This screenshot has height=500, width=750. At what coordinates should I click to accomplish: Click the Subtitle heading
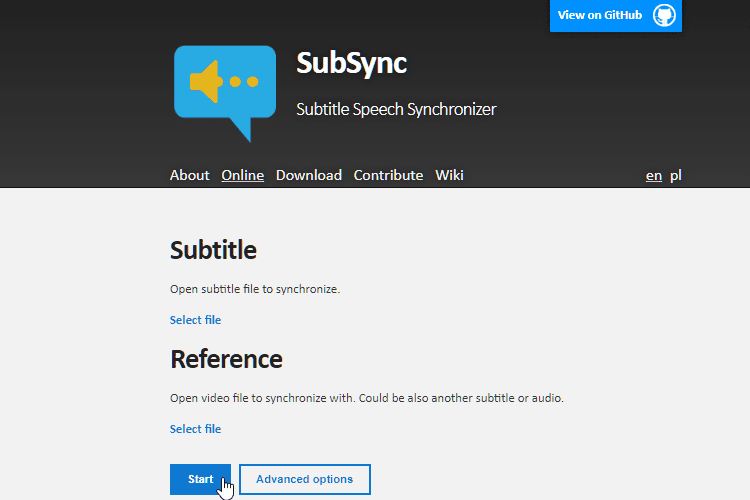(x=213, y=250)
